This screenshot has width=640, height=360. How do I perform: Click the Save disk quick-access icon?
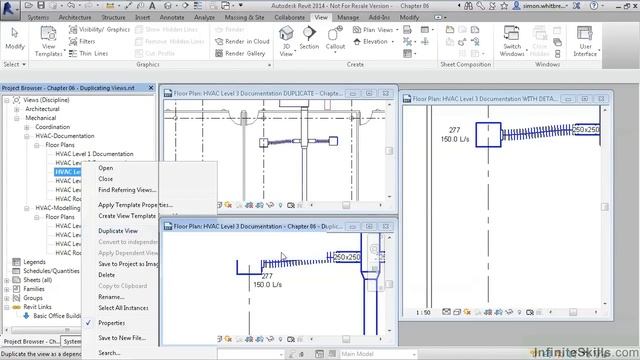click(x=41, y=5)
